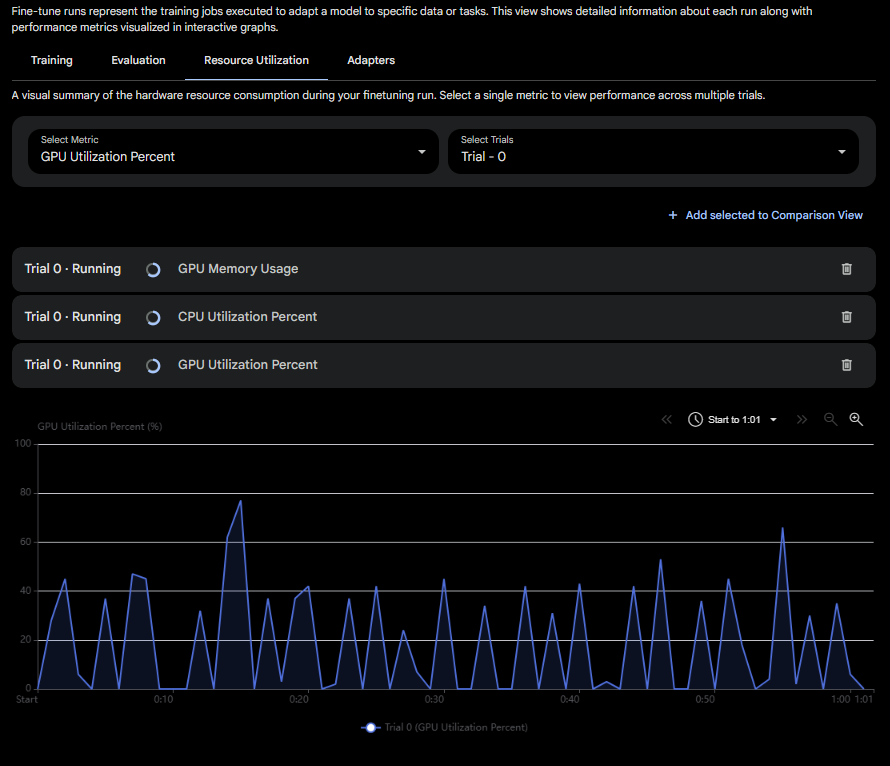Select the GPU Utilization Percent row label
Screen dimensions: 890x766
click(x=247, y=365)
